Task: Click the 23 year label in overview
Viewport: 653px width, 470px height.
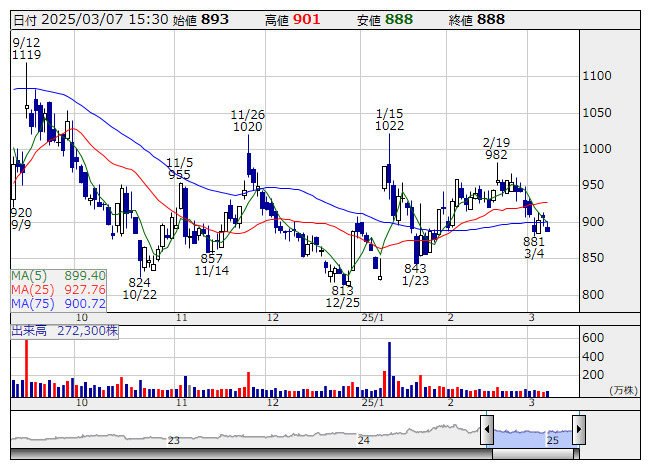Action: (174, 440)
